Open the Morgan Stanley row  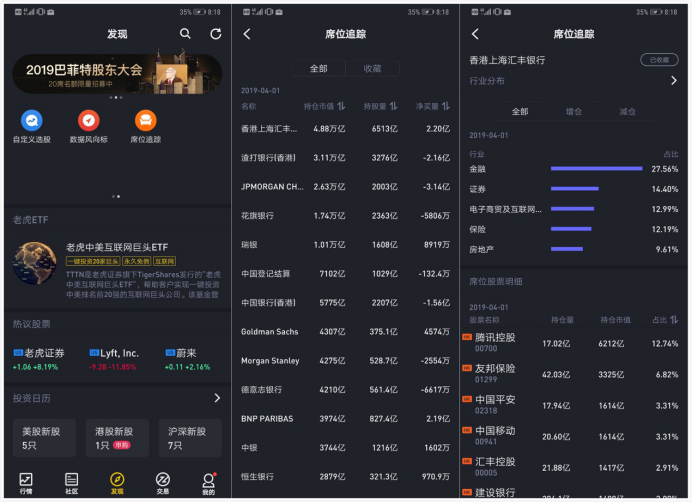(345, 361)
